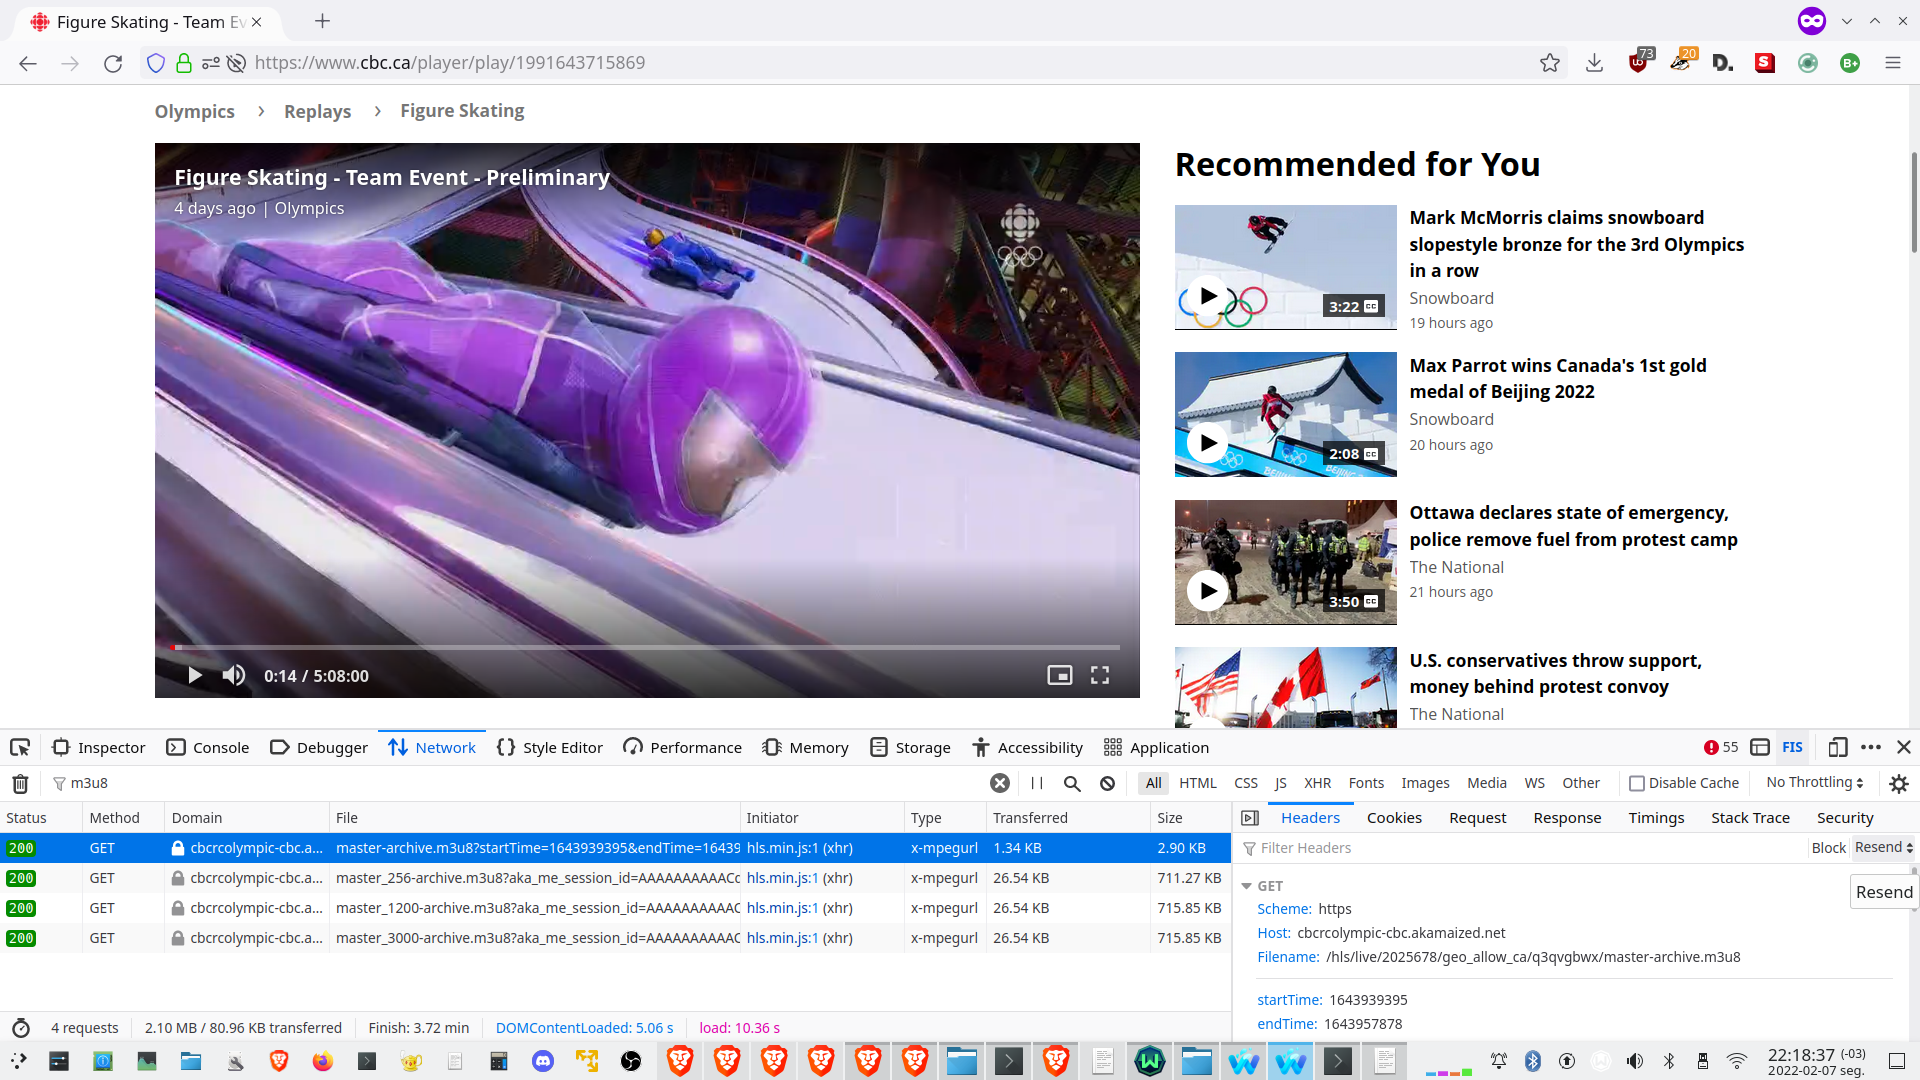Pause network request recording
The height and width of the screenshot is (1080, 1920).
coord(1037,784)
